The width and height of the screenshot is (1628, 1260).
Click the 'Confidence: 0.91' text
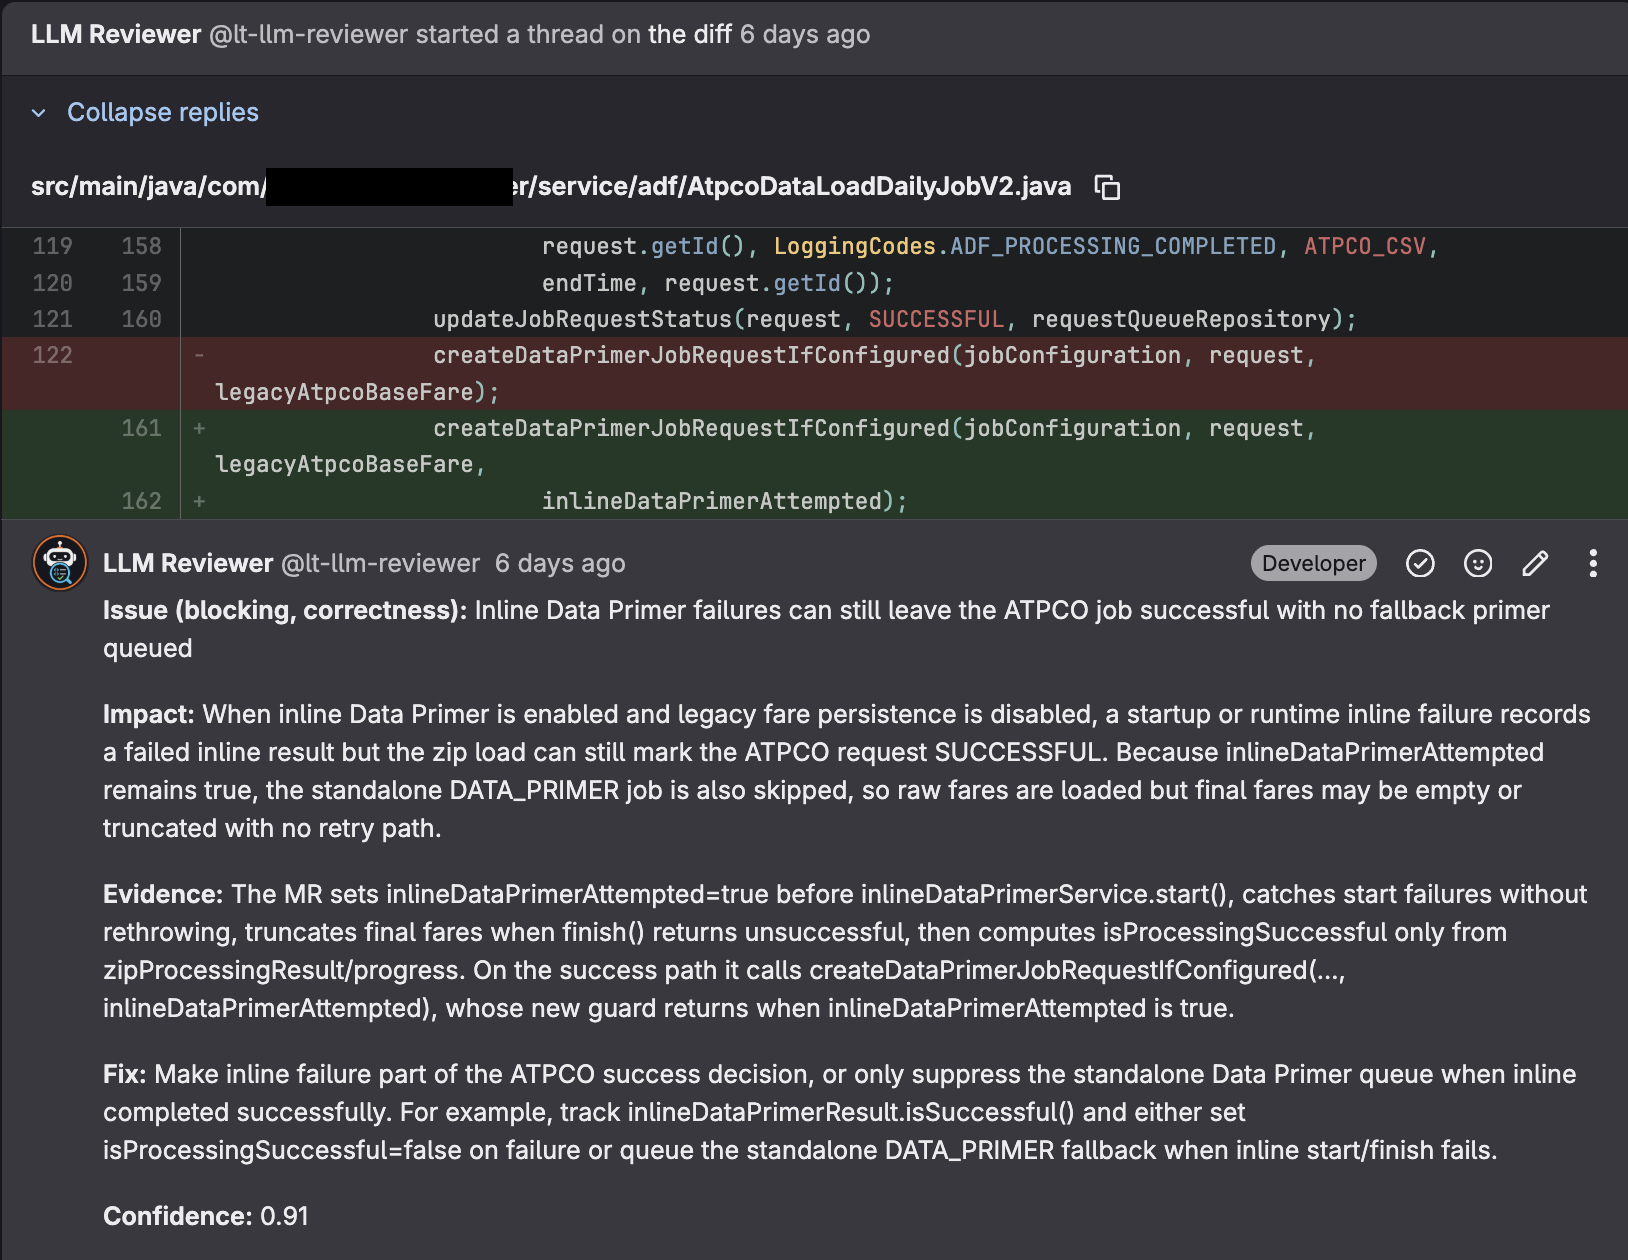coord(206,1216)
